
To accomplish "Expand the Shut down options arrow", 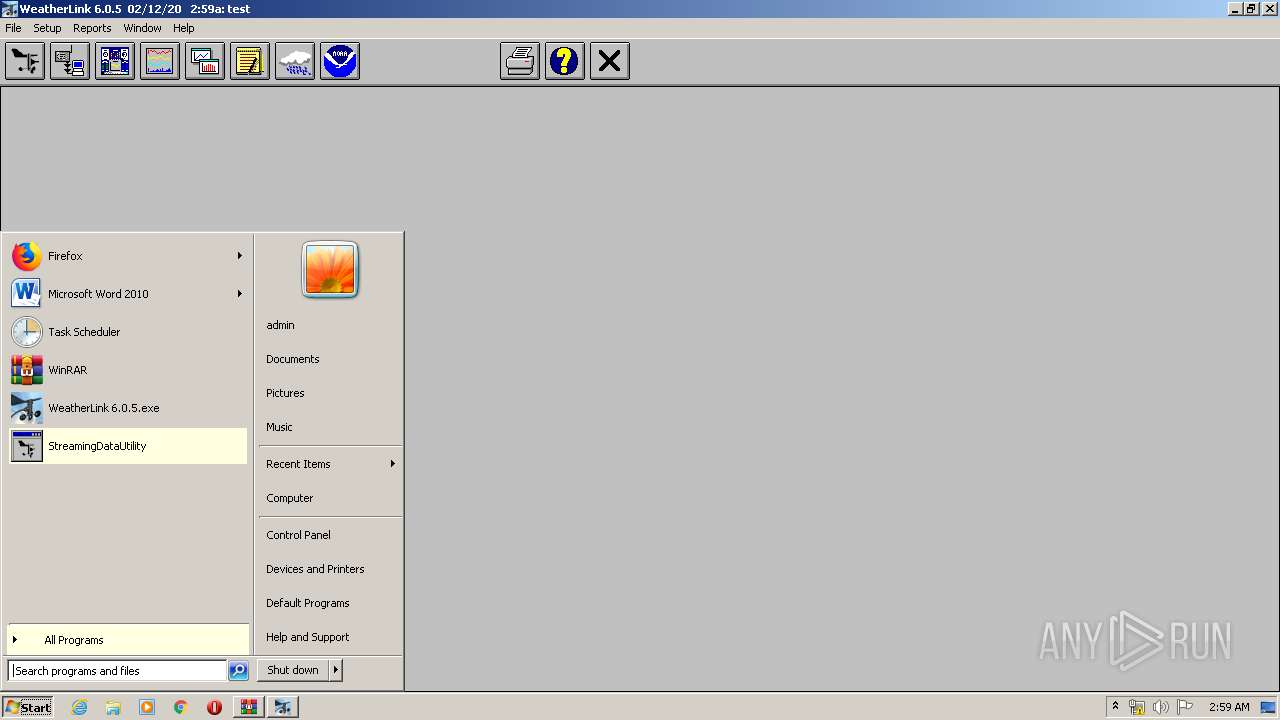I will coord(336,670).
